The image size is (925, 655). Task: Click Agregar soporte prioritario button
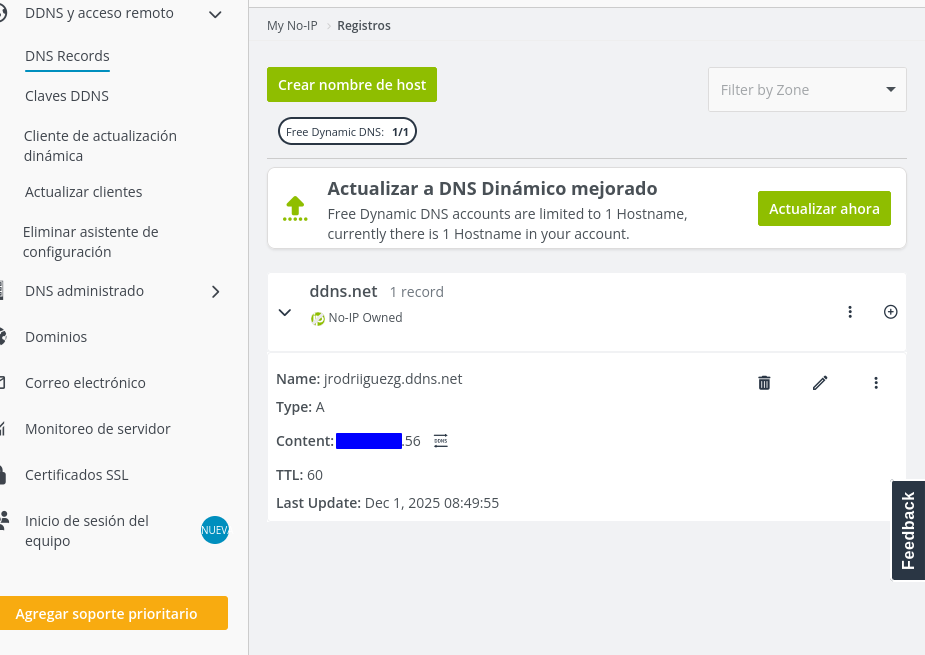[113, 613]
